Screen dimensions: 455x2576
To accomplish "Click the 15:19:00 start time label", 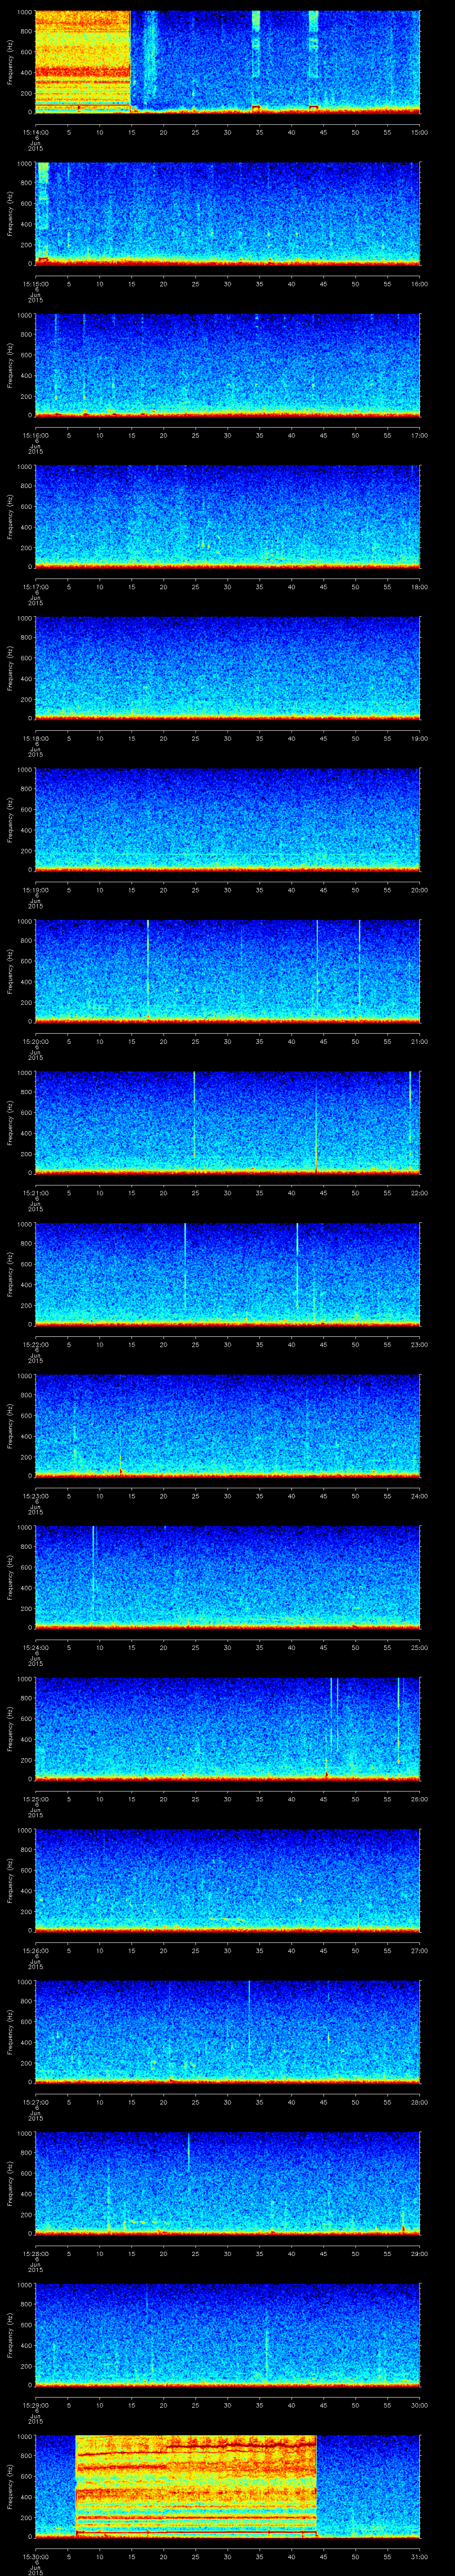I will point(35,890).
